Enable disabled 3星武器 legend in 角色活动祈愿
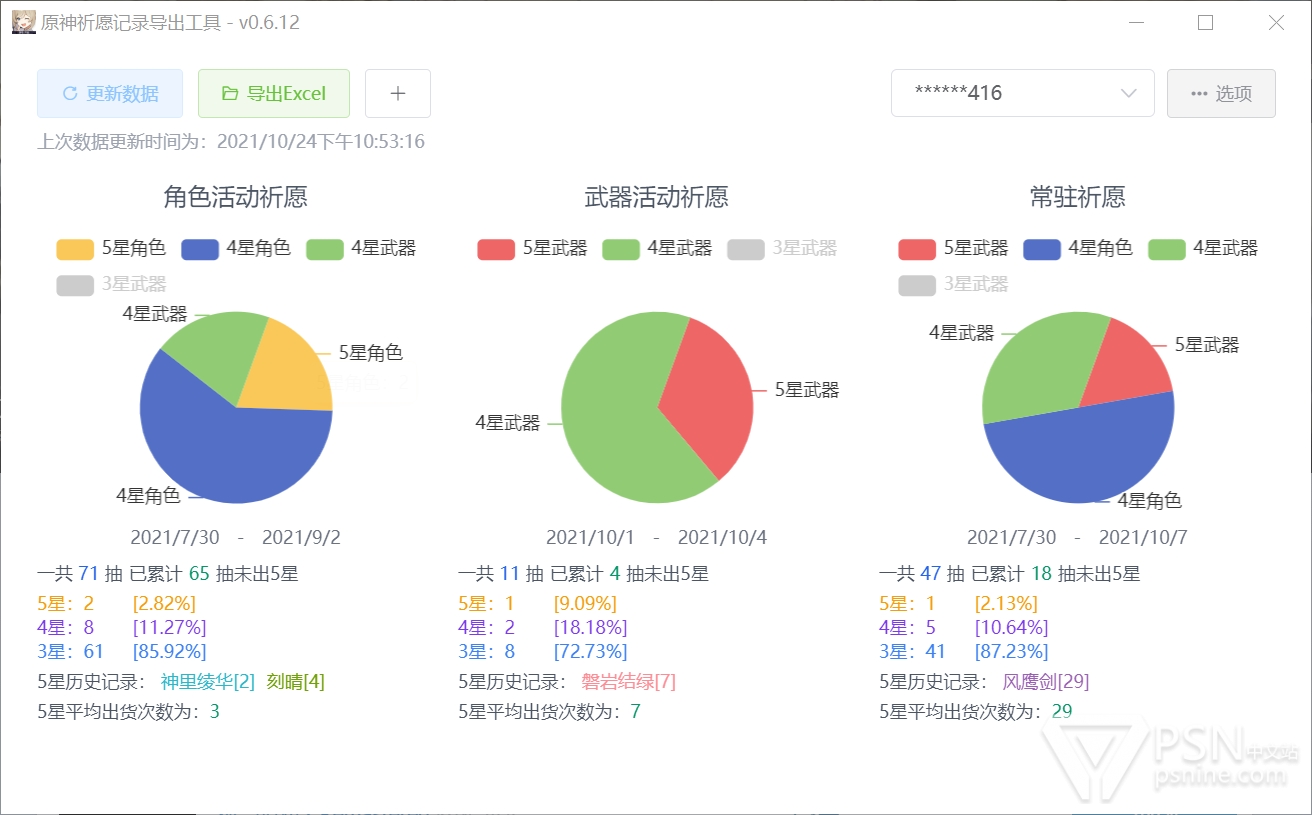Screen dimensions: 1312x815 point(111,284)
